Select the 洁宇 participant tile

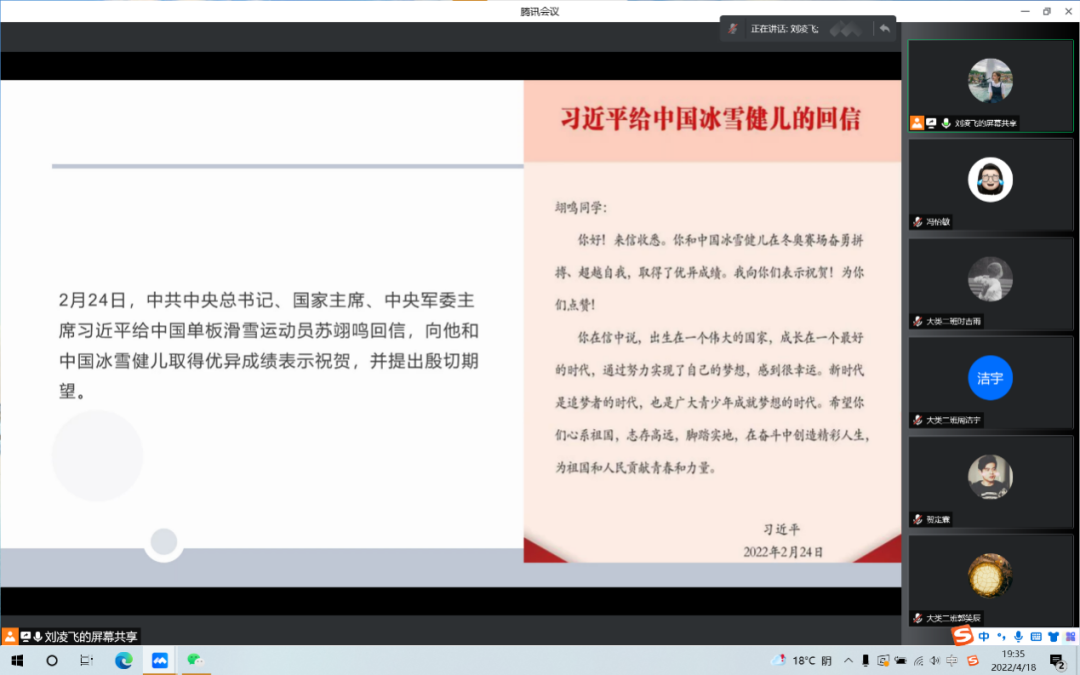(x=990, y=380)
